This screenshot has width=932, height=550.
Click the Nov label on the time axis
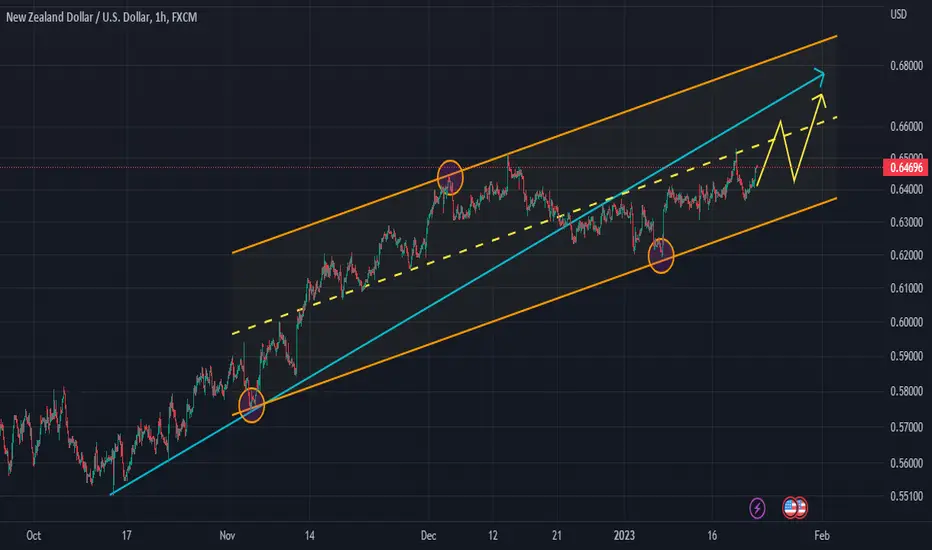(227, 535)
